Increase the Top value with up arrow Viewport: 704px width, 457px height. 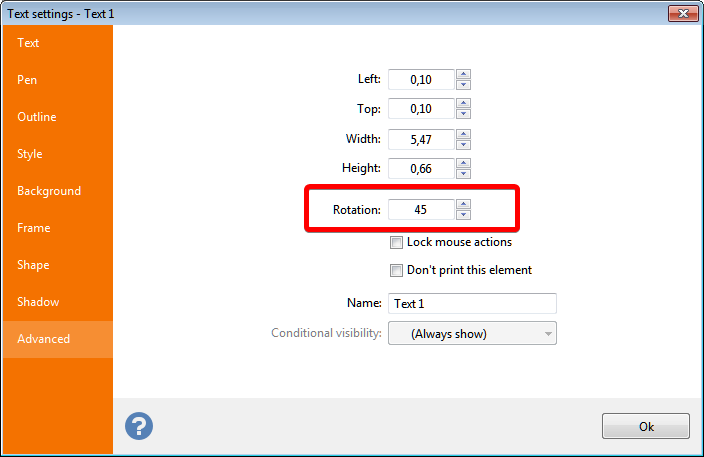pos(463,104)
